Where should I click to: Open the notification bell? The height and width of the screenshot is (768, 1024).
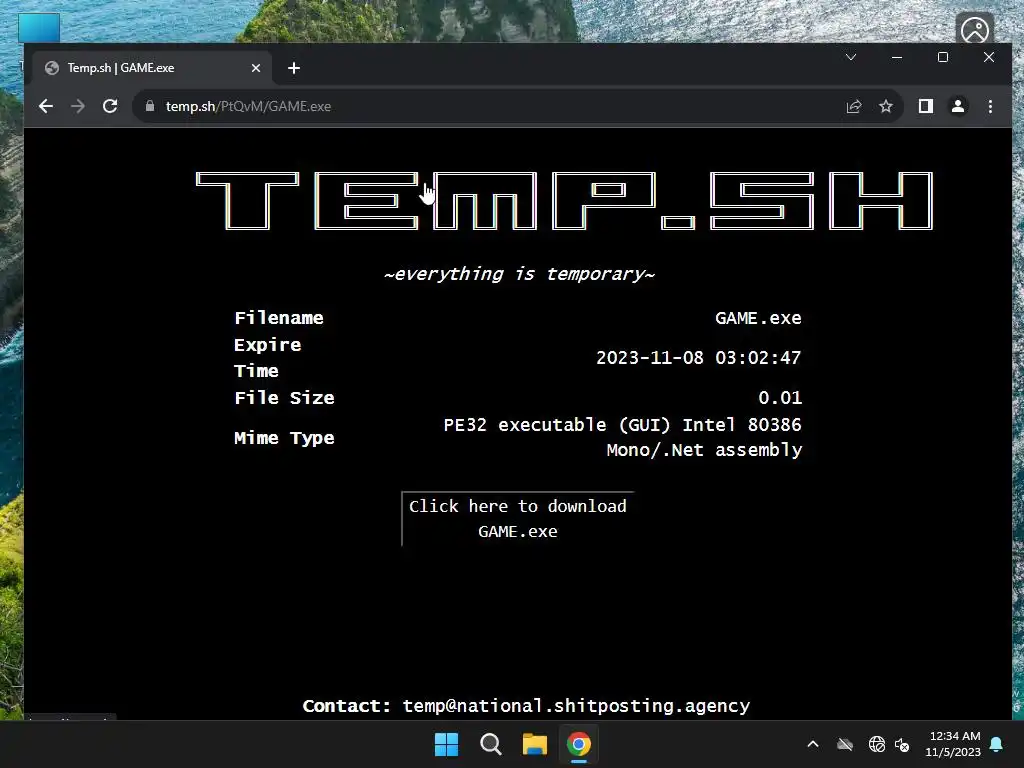[997, 744]
